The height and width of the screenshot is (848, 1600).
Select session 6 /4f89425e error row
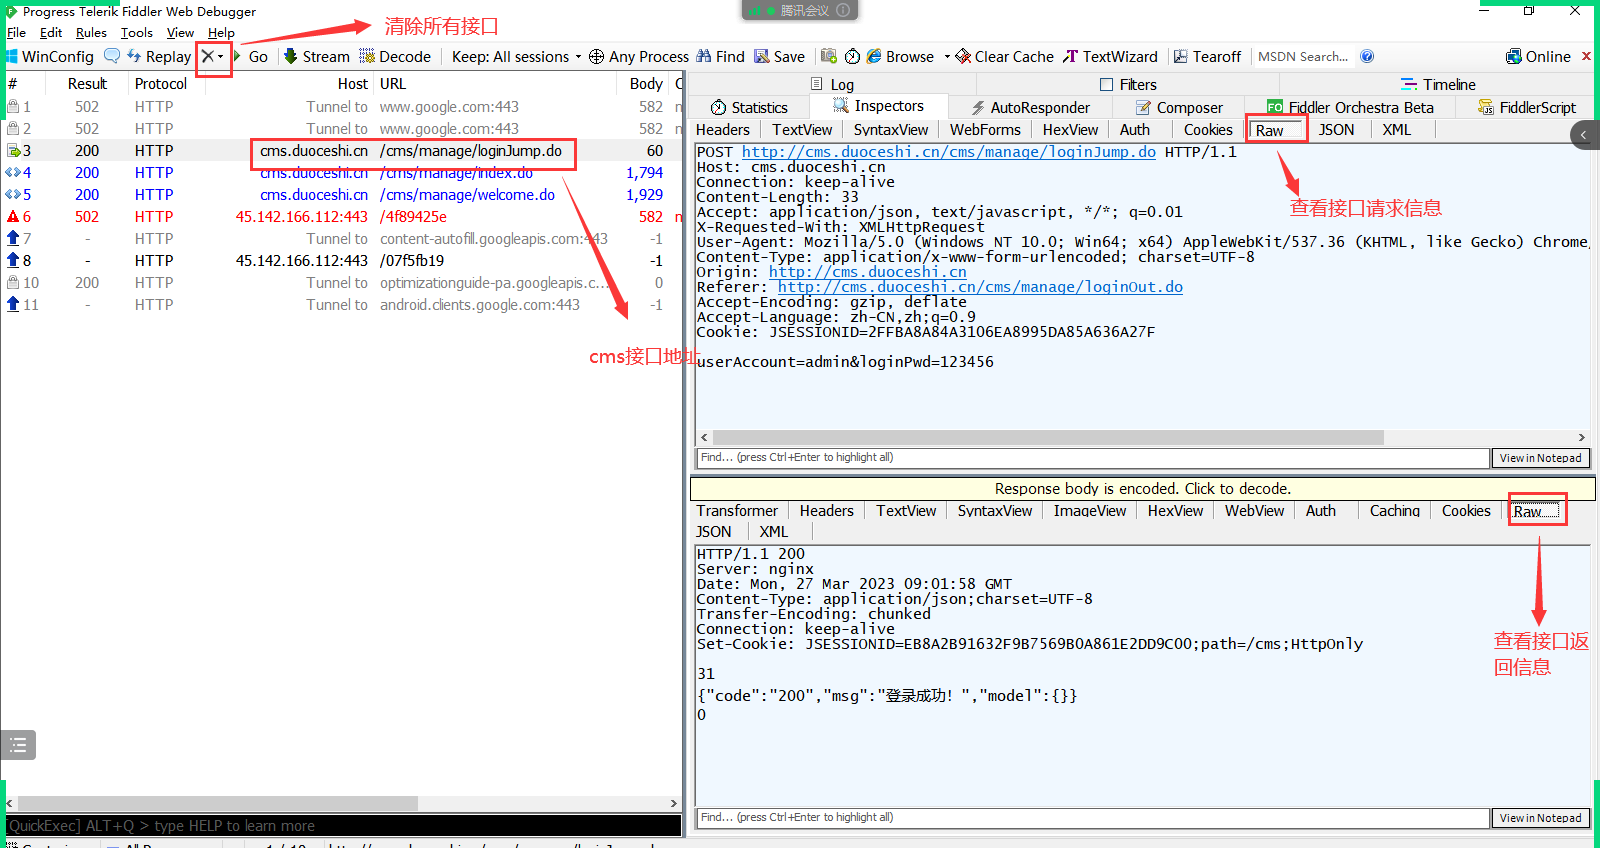[342, 217]
